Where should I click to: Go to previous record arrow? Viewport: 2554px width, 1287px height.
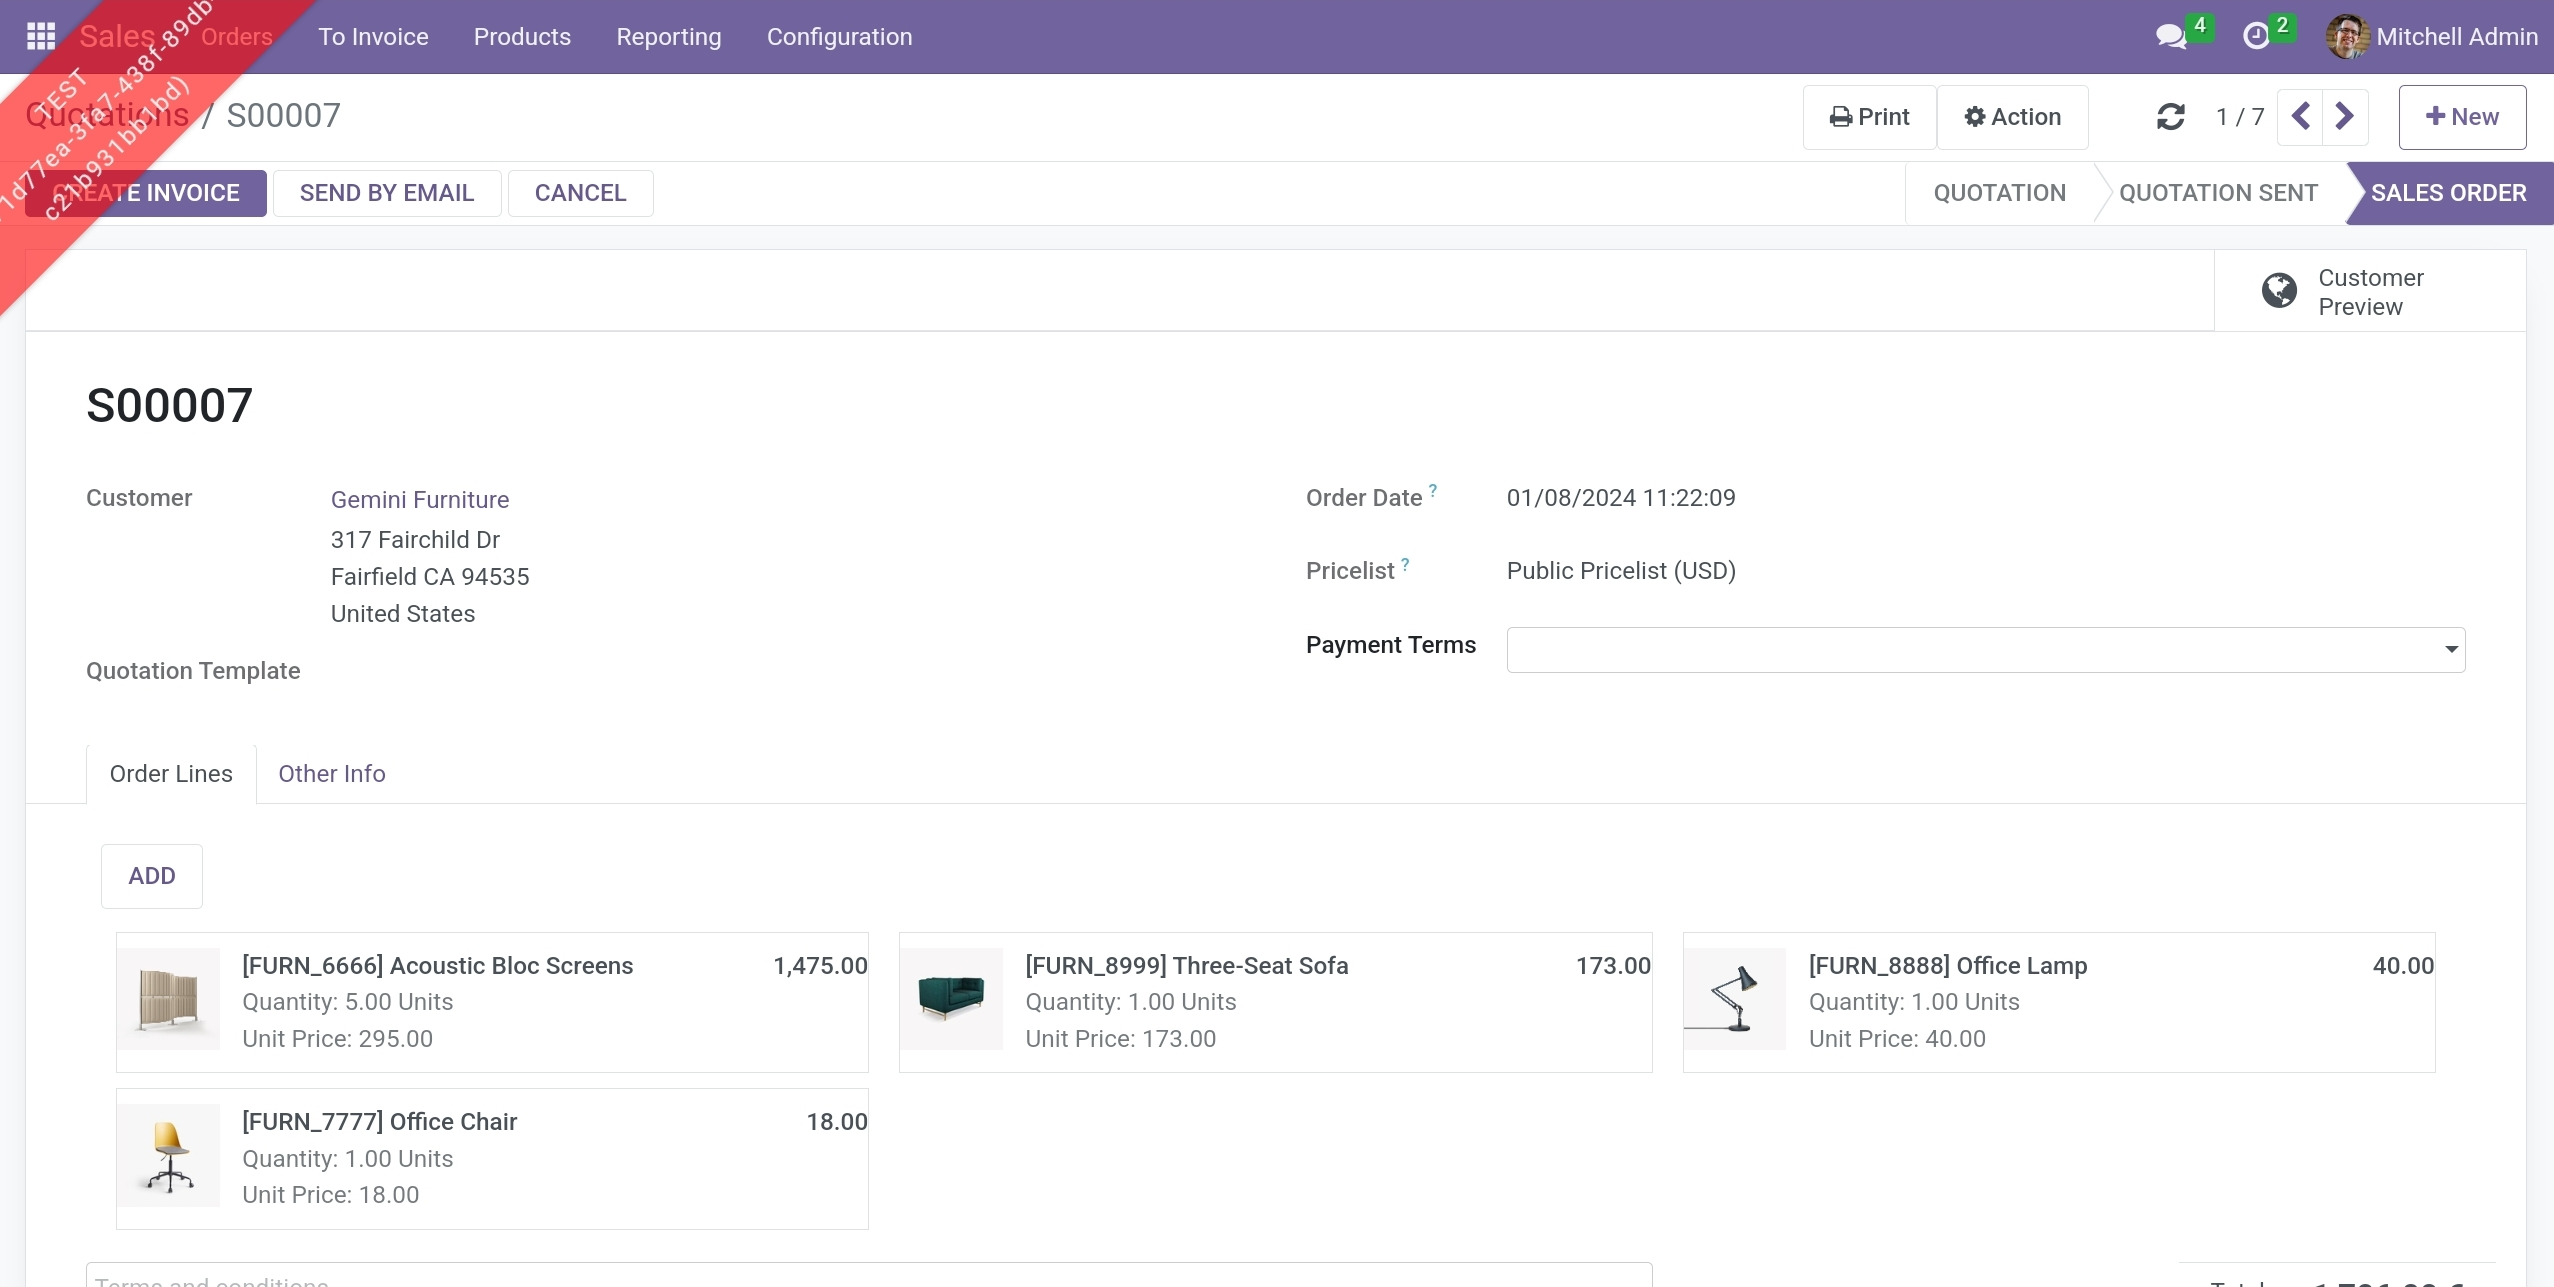click(2300, 117)
